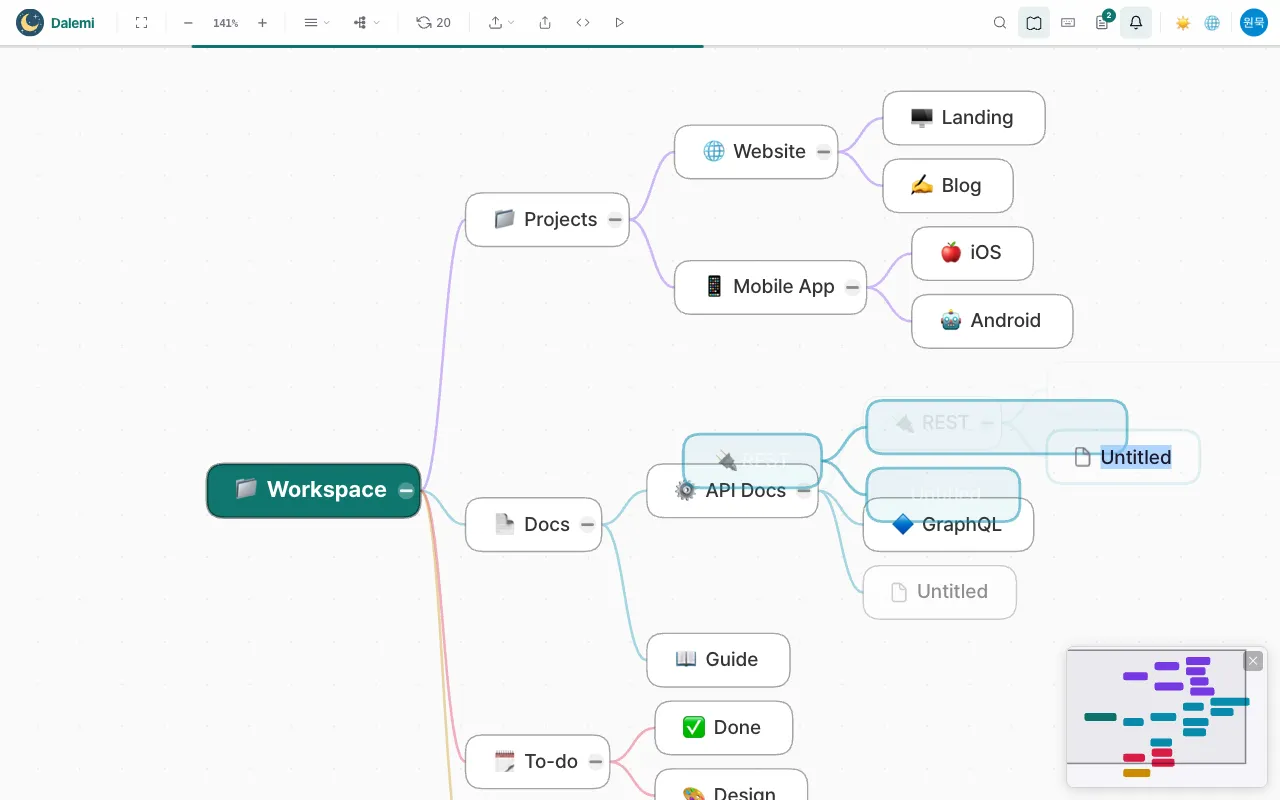The height and width of the screenshot is (800, 1280).
Task: Open the notes icon with badge 2
Action: pos(1102,22)
